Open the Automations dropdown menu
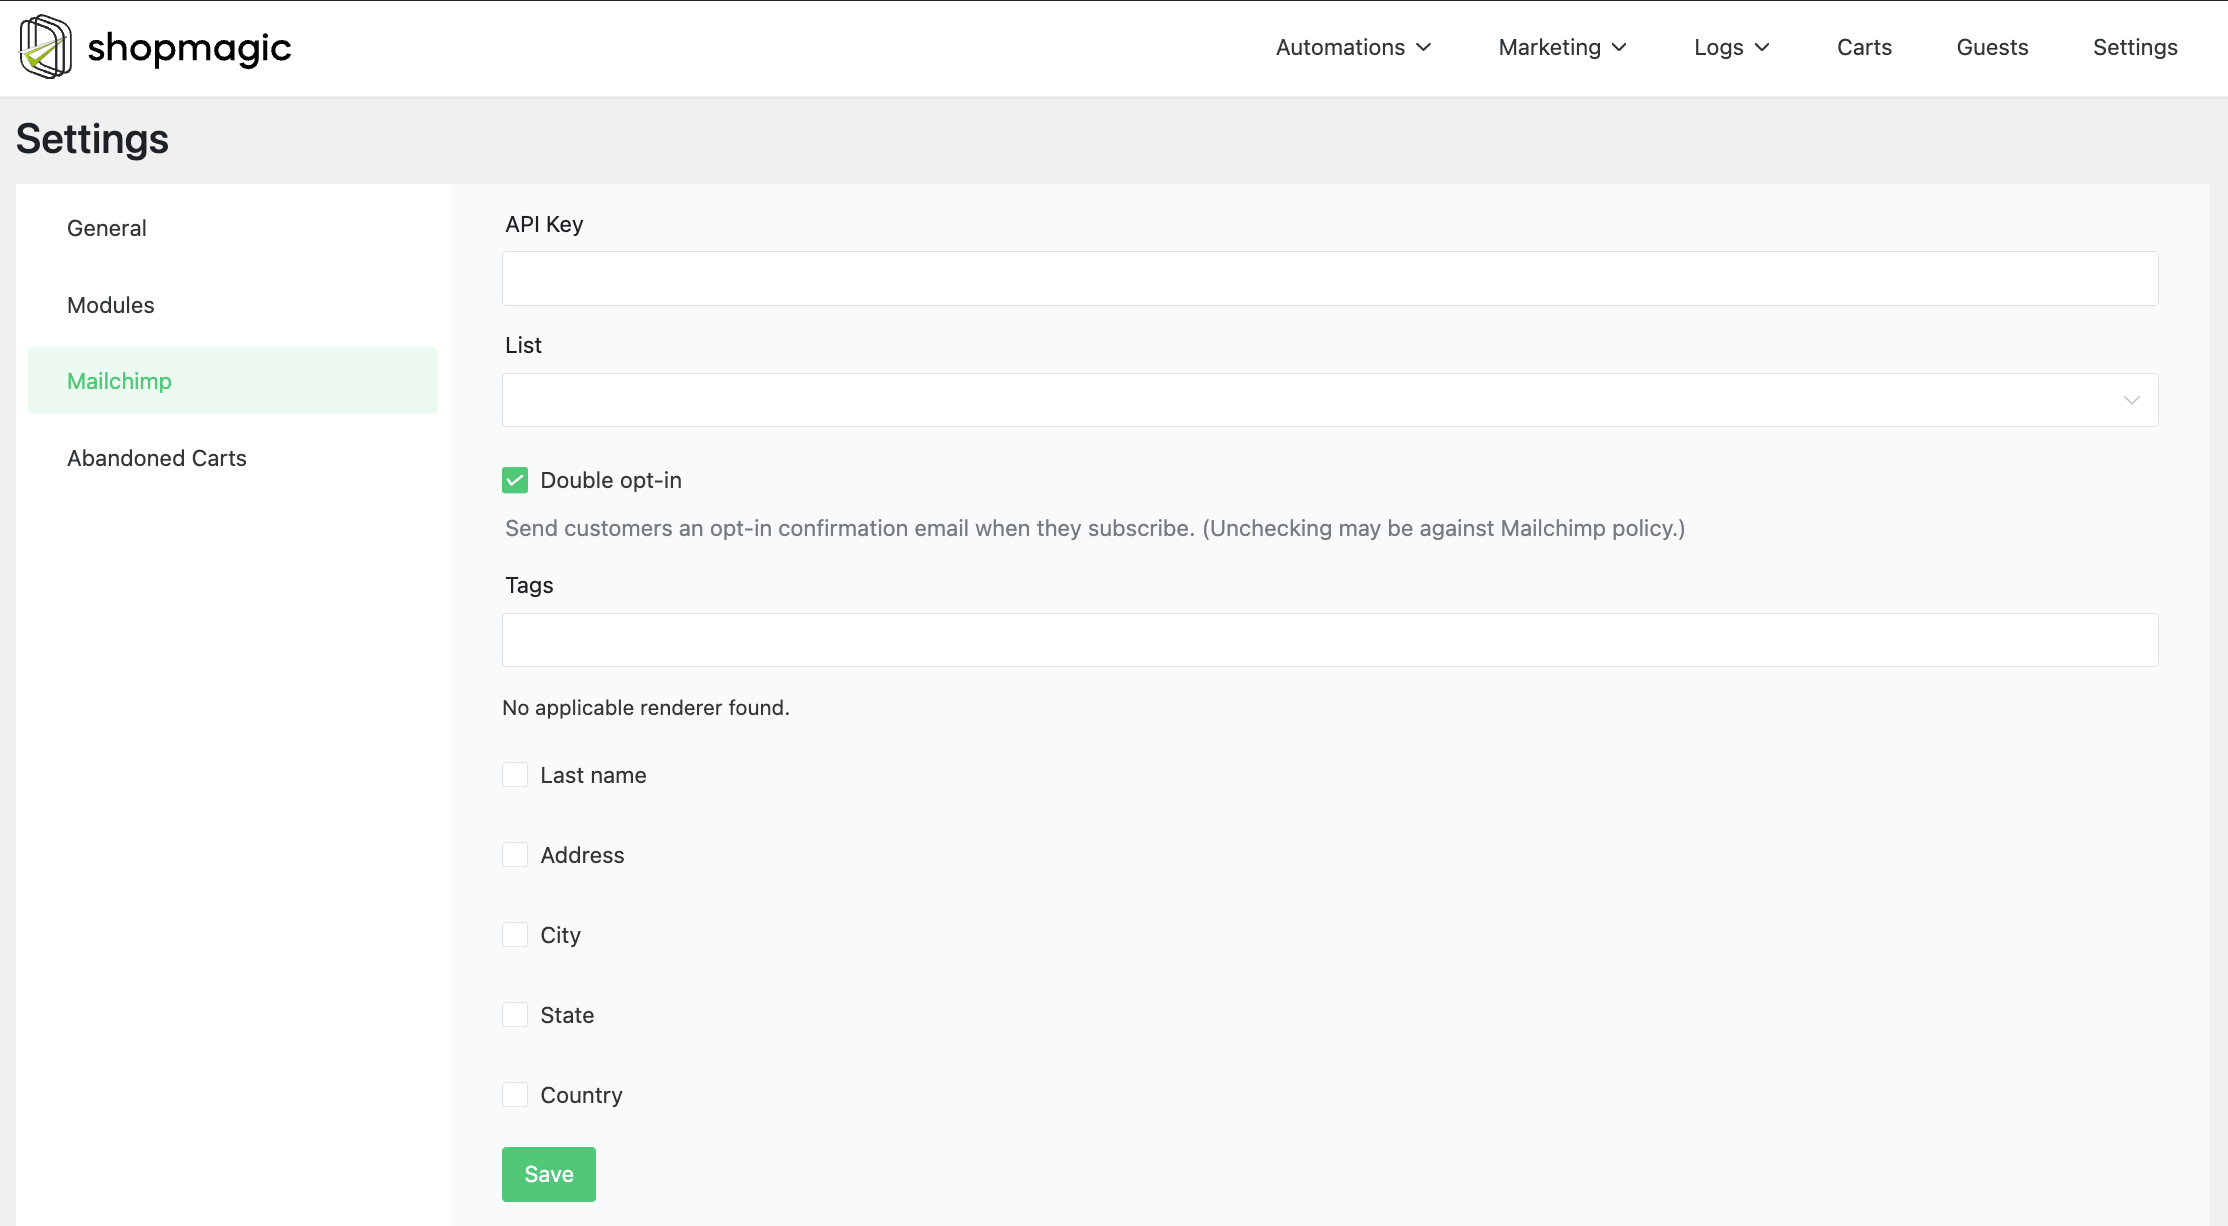This screenshot has width=2228, height=1226. [x=1353, y=47]
